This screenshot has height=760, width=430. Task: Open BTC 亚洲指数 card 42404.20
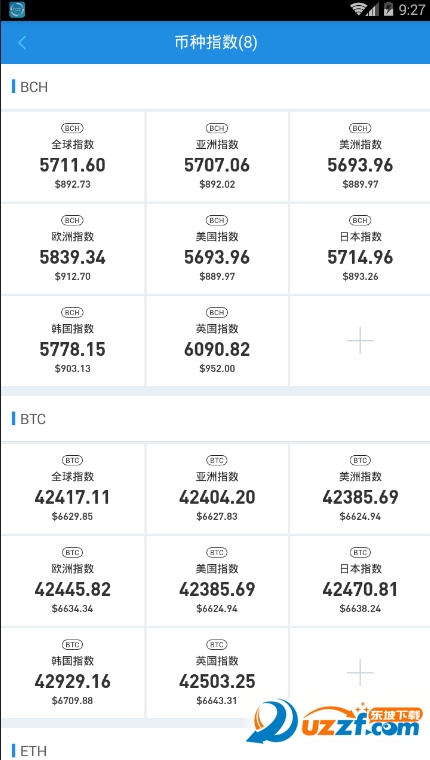[x=217, y=489]
